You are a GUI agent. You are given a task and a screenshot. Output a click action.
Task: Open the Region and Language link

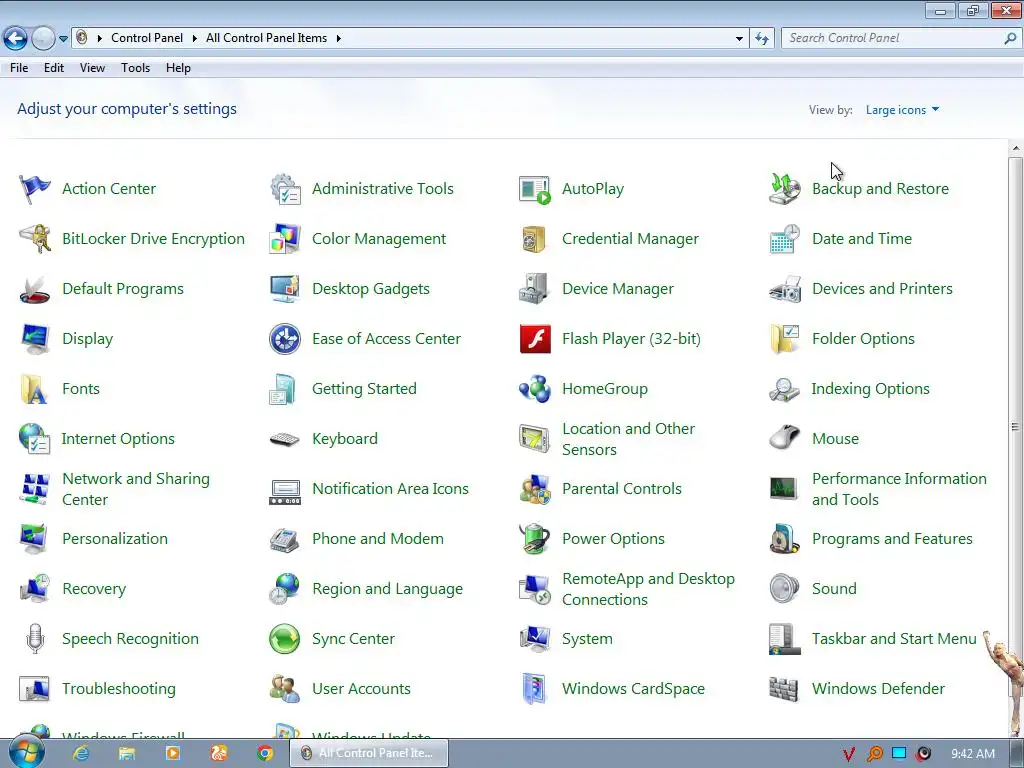pyautogui.click(x=387, y=589)
